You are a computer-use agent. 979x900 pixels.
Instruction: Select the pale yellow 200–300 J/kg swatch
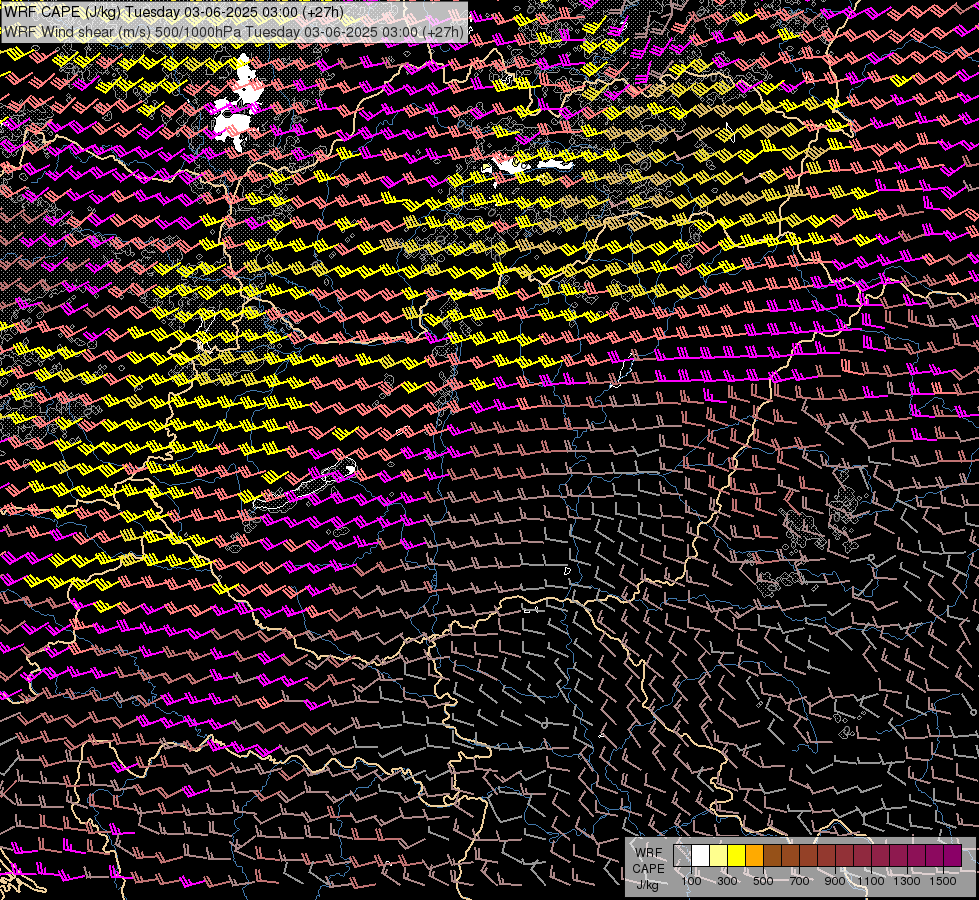point(719,856)
